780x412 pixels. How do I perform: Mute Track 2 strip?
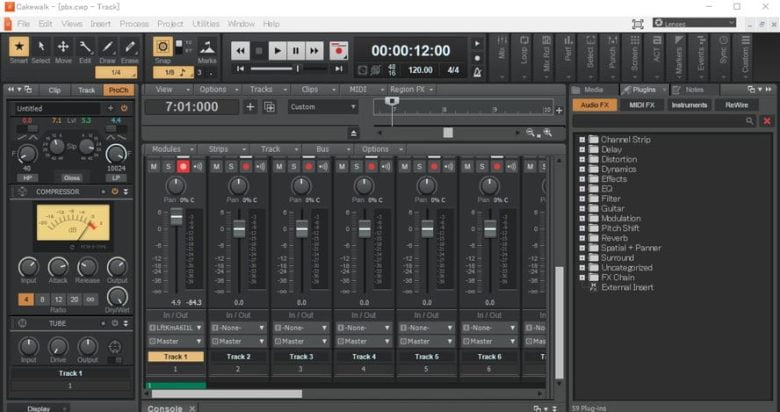(216, 167)
